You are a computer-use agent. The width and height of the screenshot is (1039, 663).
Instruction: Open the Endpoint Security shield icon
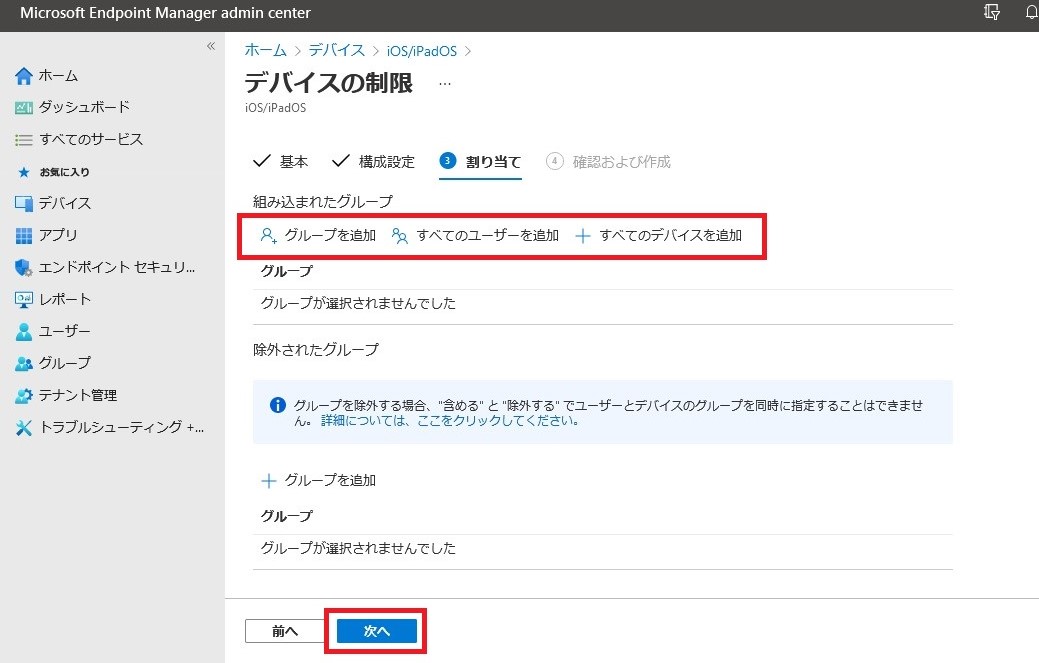point(23,268)
